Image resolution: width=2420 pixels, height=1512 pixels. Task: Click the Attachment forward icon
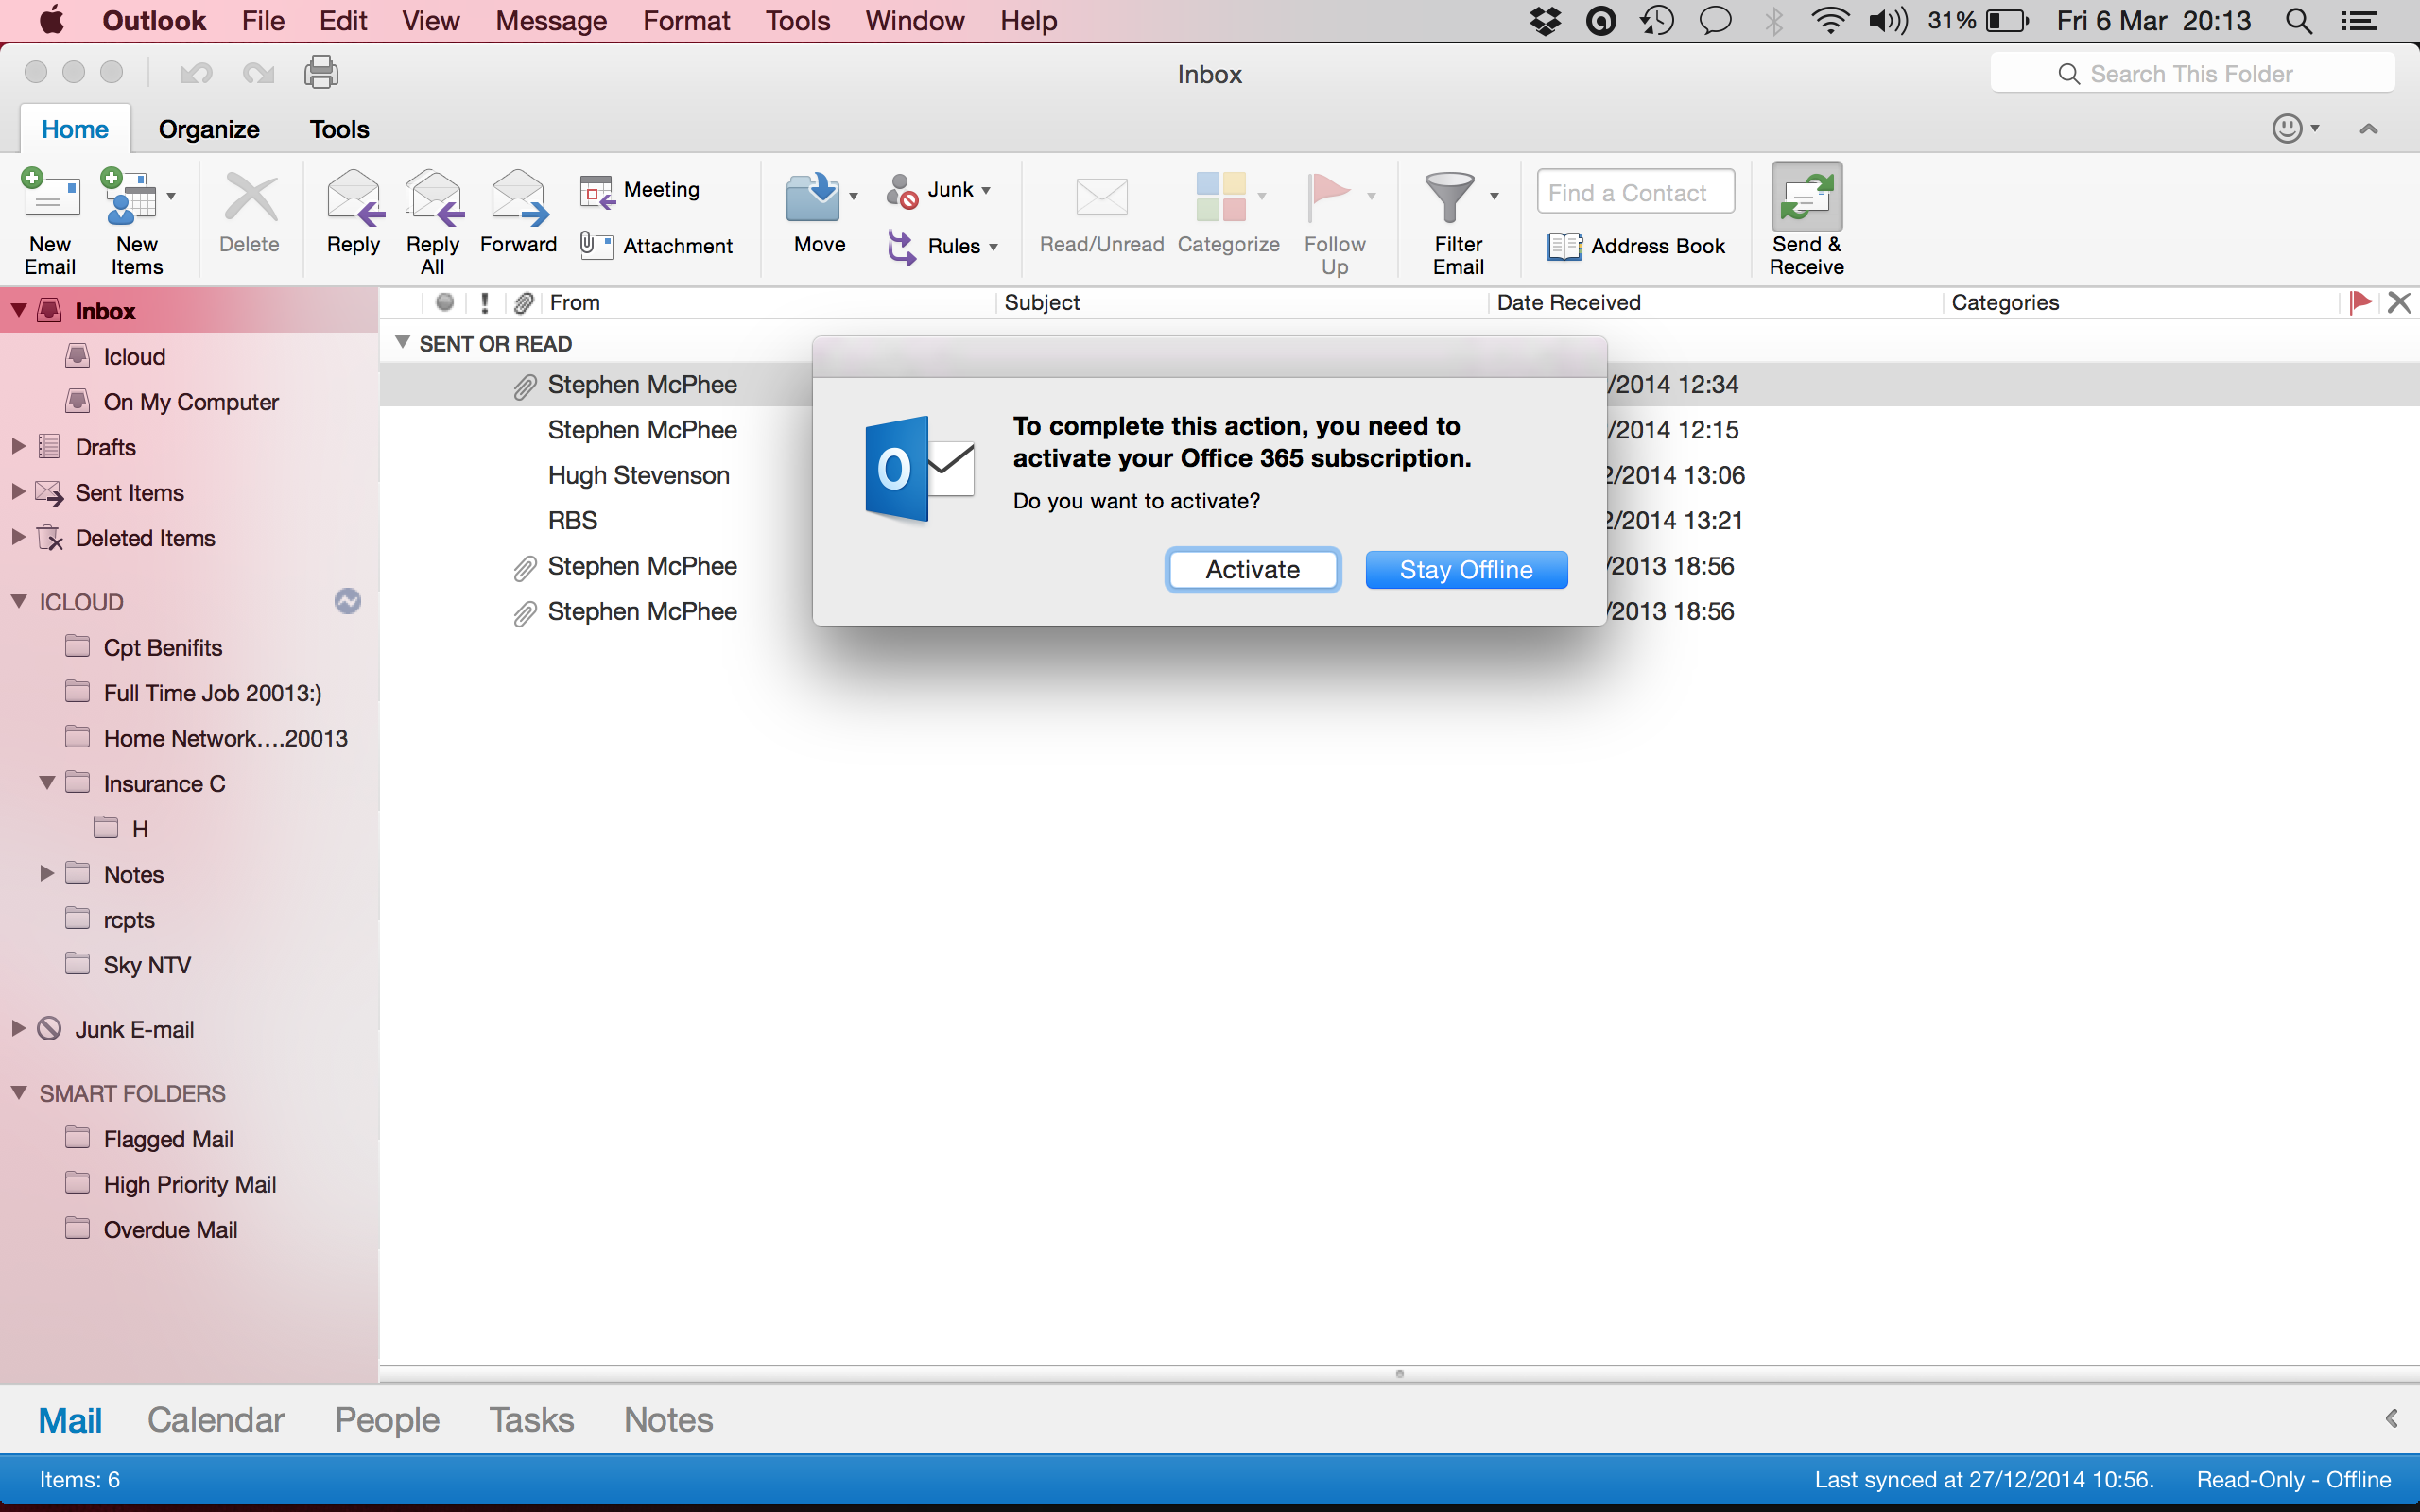point(597,245)
